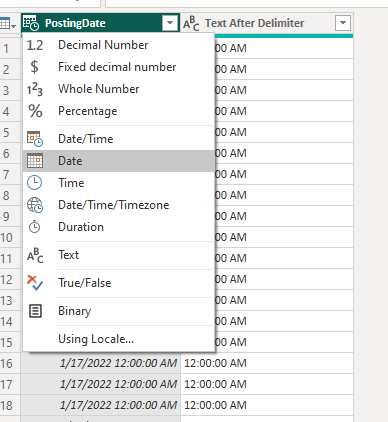The width and height of the screenshot is (388, 422).
Task: Click the calendar Date icon
Action: tap(35, 161)
